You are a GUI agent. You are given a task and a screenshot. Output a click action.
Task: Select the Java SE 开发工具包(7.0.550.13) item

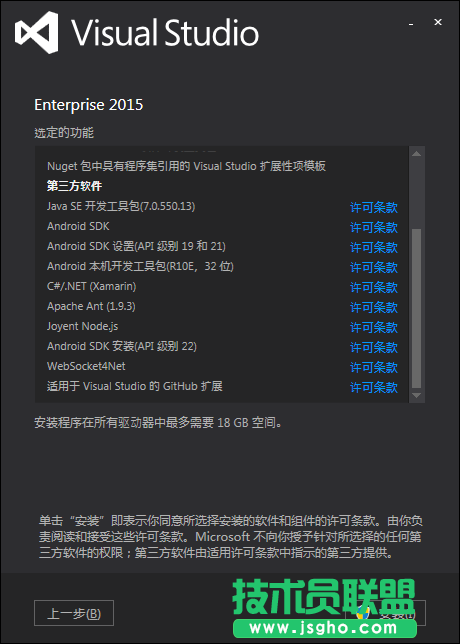pyautogui.click(x=121, y=206)
